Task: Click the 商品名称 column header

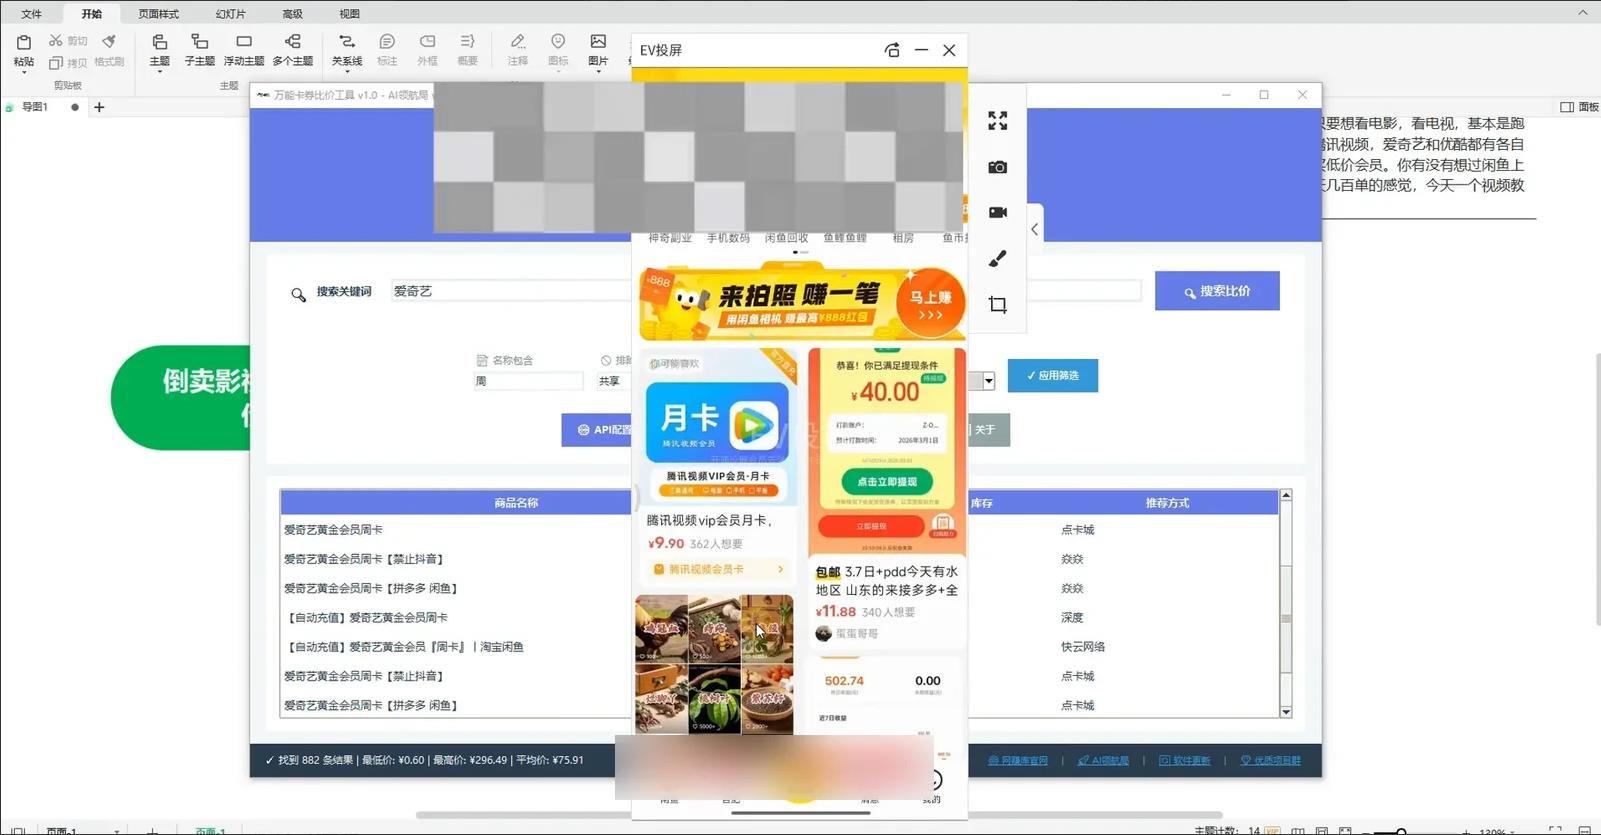Action: click(516, 503)
